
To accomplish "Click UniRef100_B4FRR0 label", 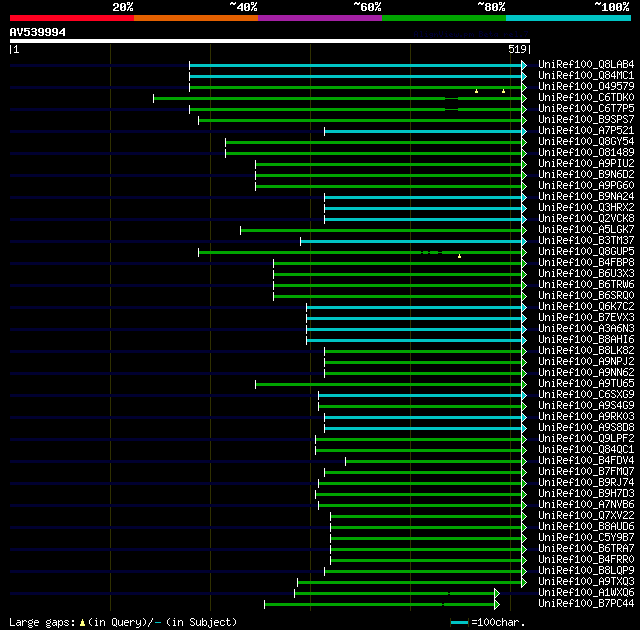I will point(586,560).
